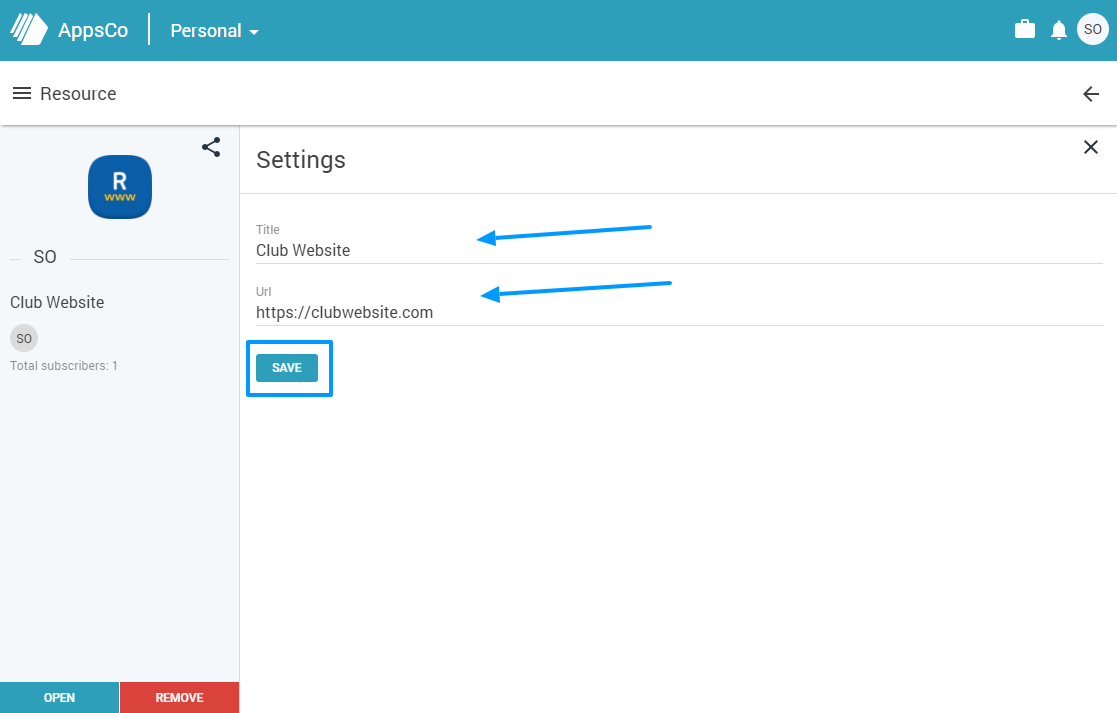Screen dimensions: 1117x713
Task: Save the resource settings
Action: [x=287, y=368]
